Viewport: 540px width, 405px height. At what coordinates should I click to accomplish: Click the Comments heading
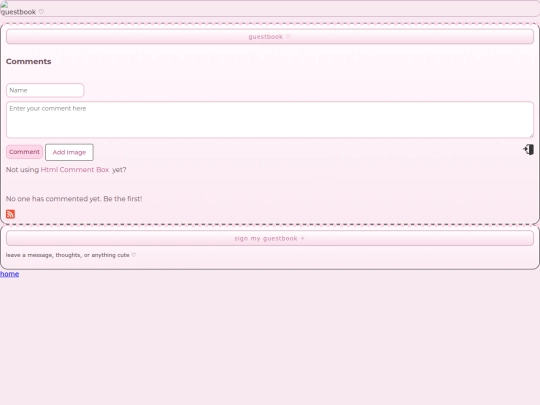point(29,61)
